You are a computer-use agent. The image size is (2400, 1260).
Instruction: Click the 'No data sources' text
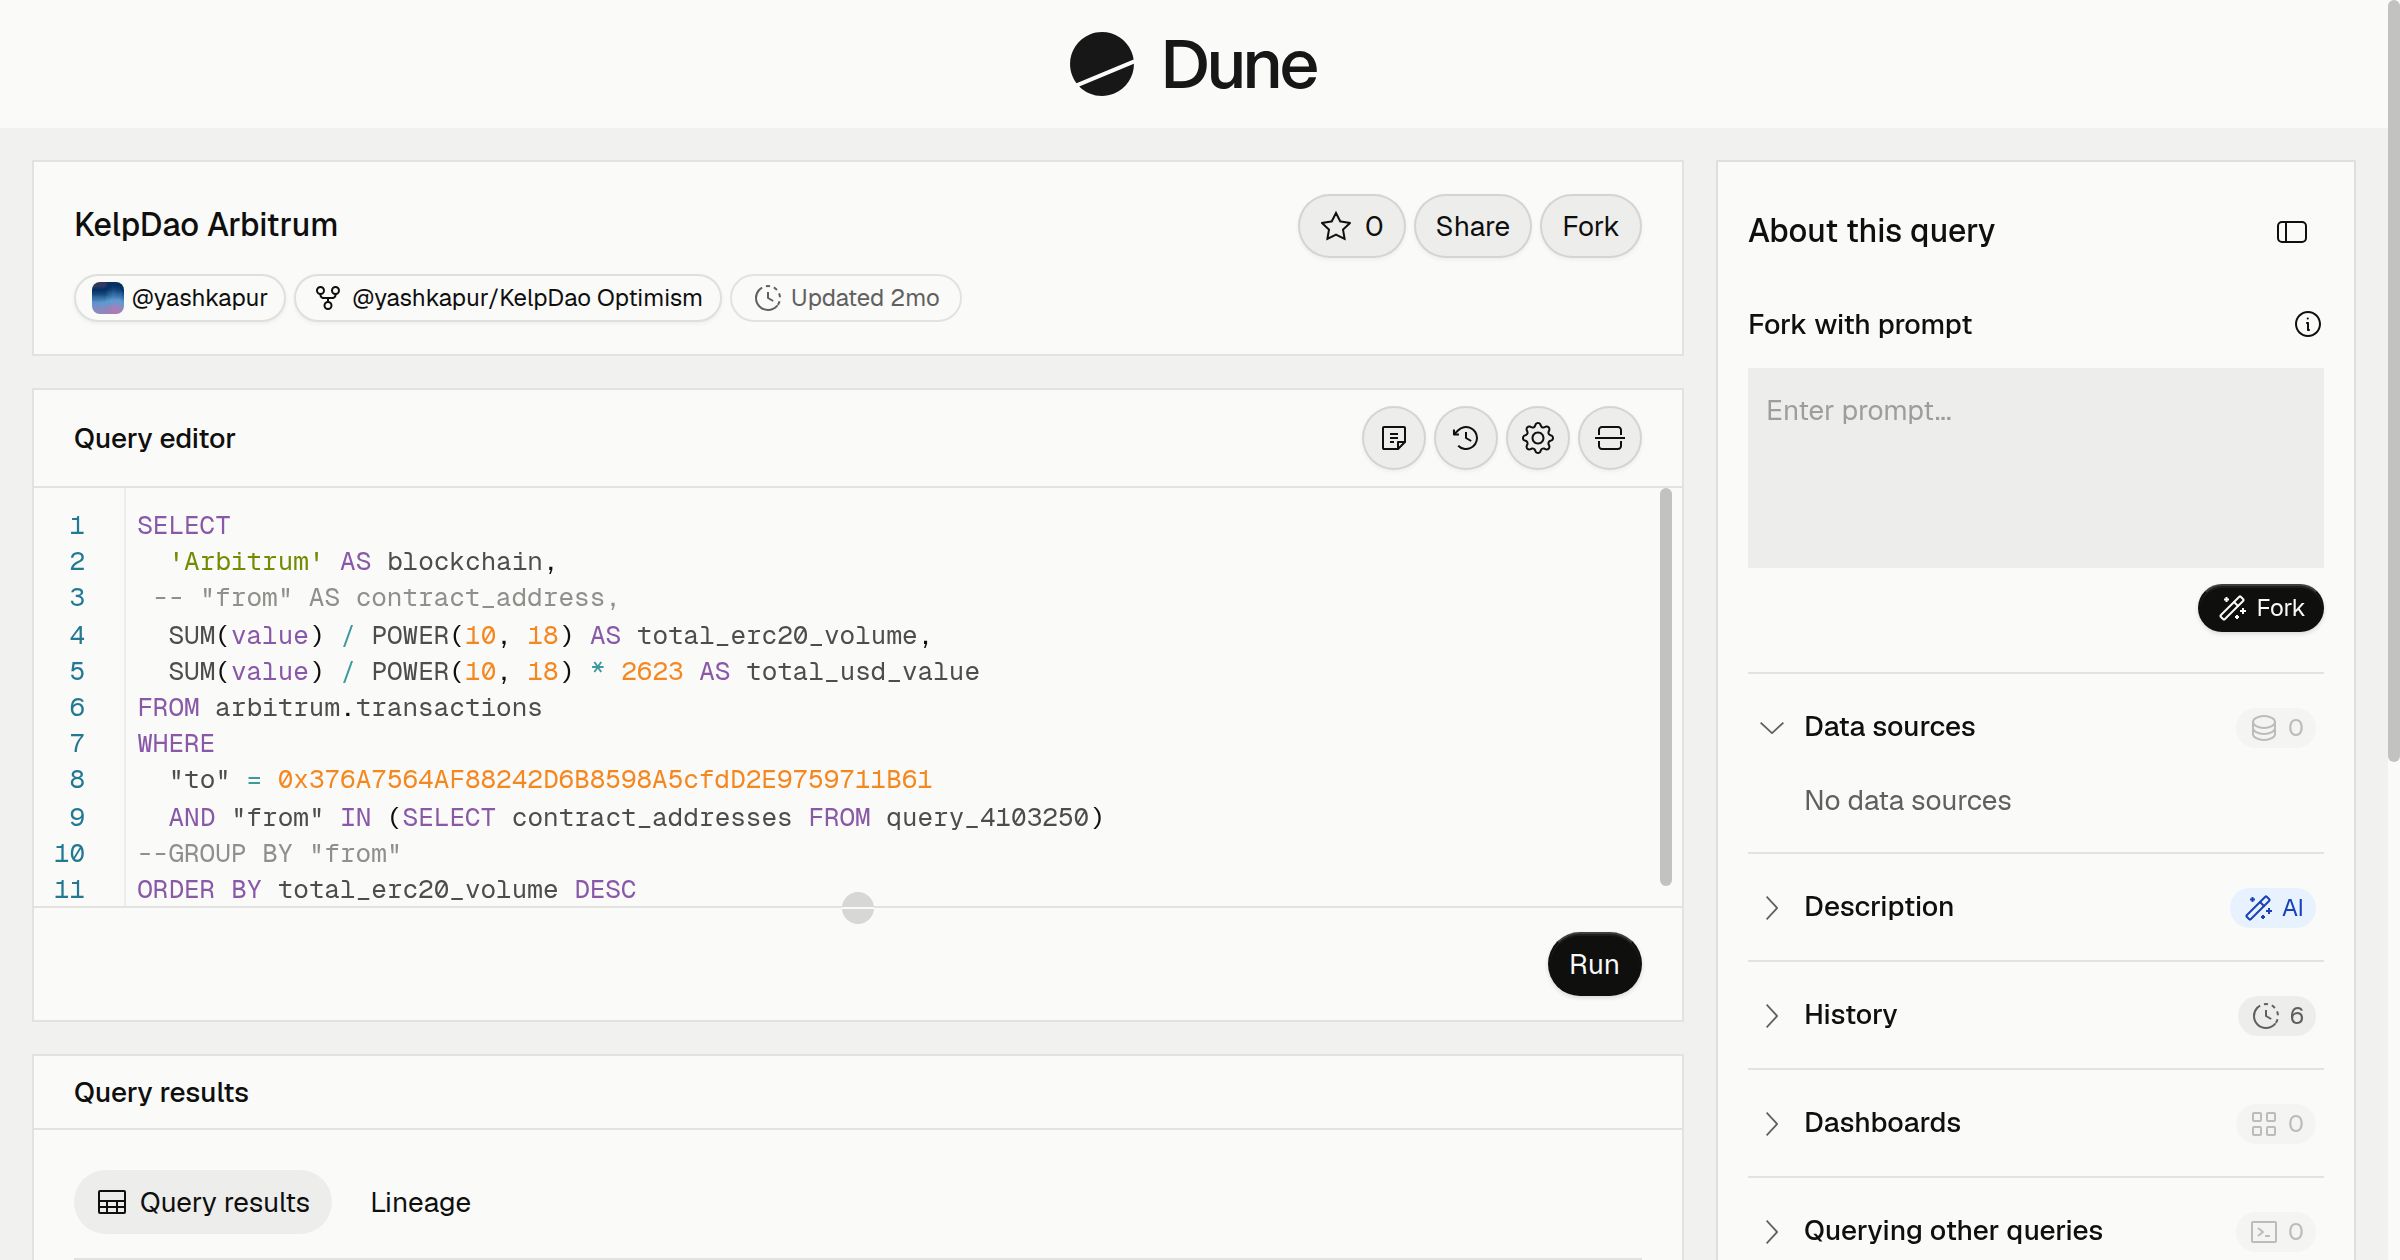click(1907, 800)
